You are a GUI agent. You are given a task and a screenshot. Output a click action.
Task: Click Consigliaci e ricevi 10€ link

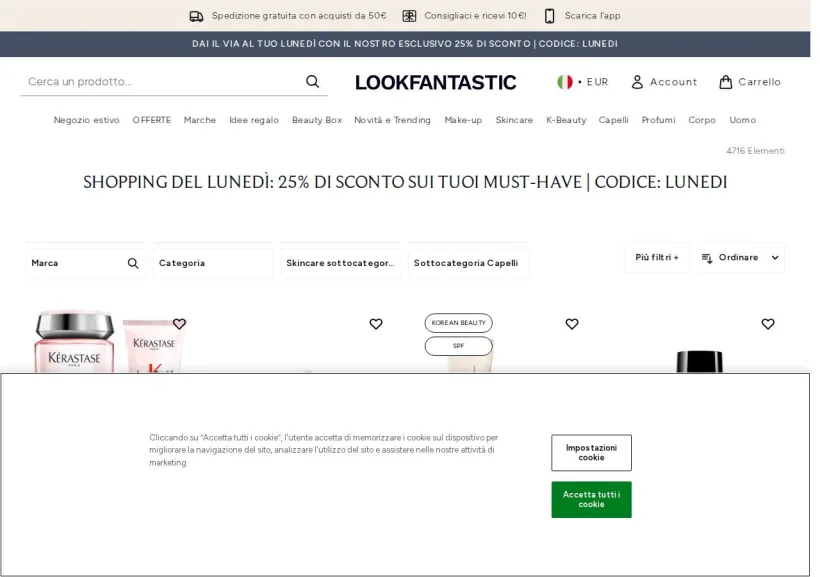(x=475, y=16)
